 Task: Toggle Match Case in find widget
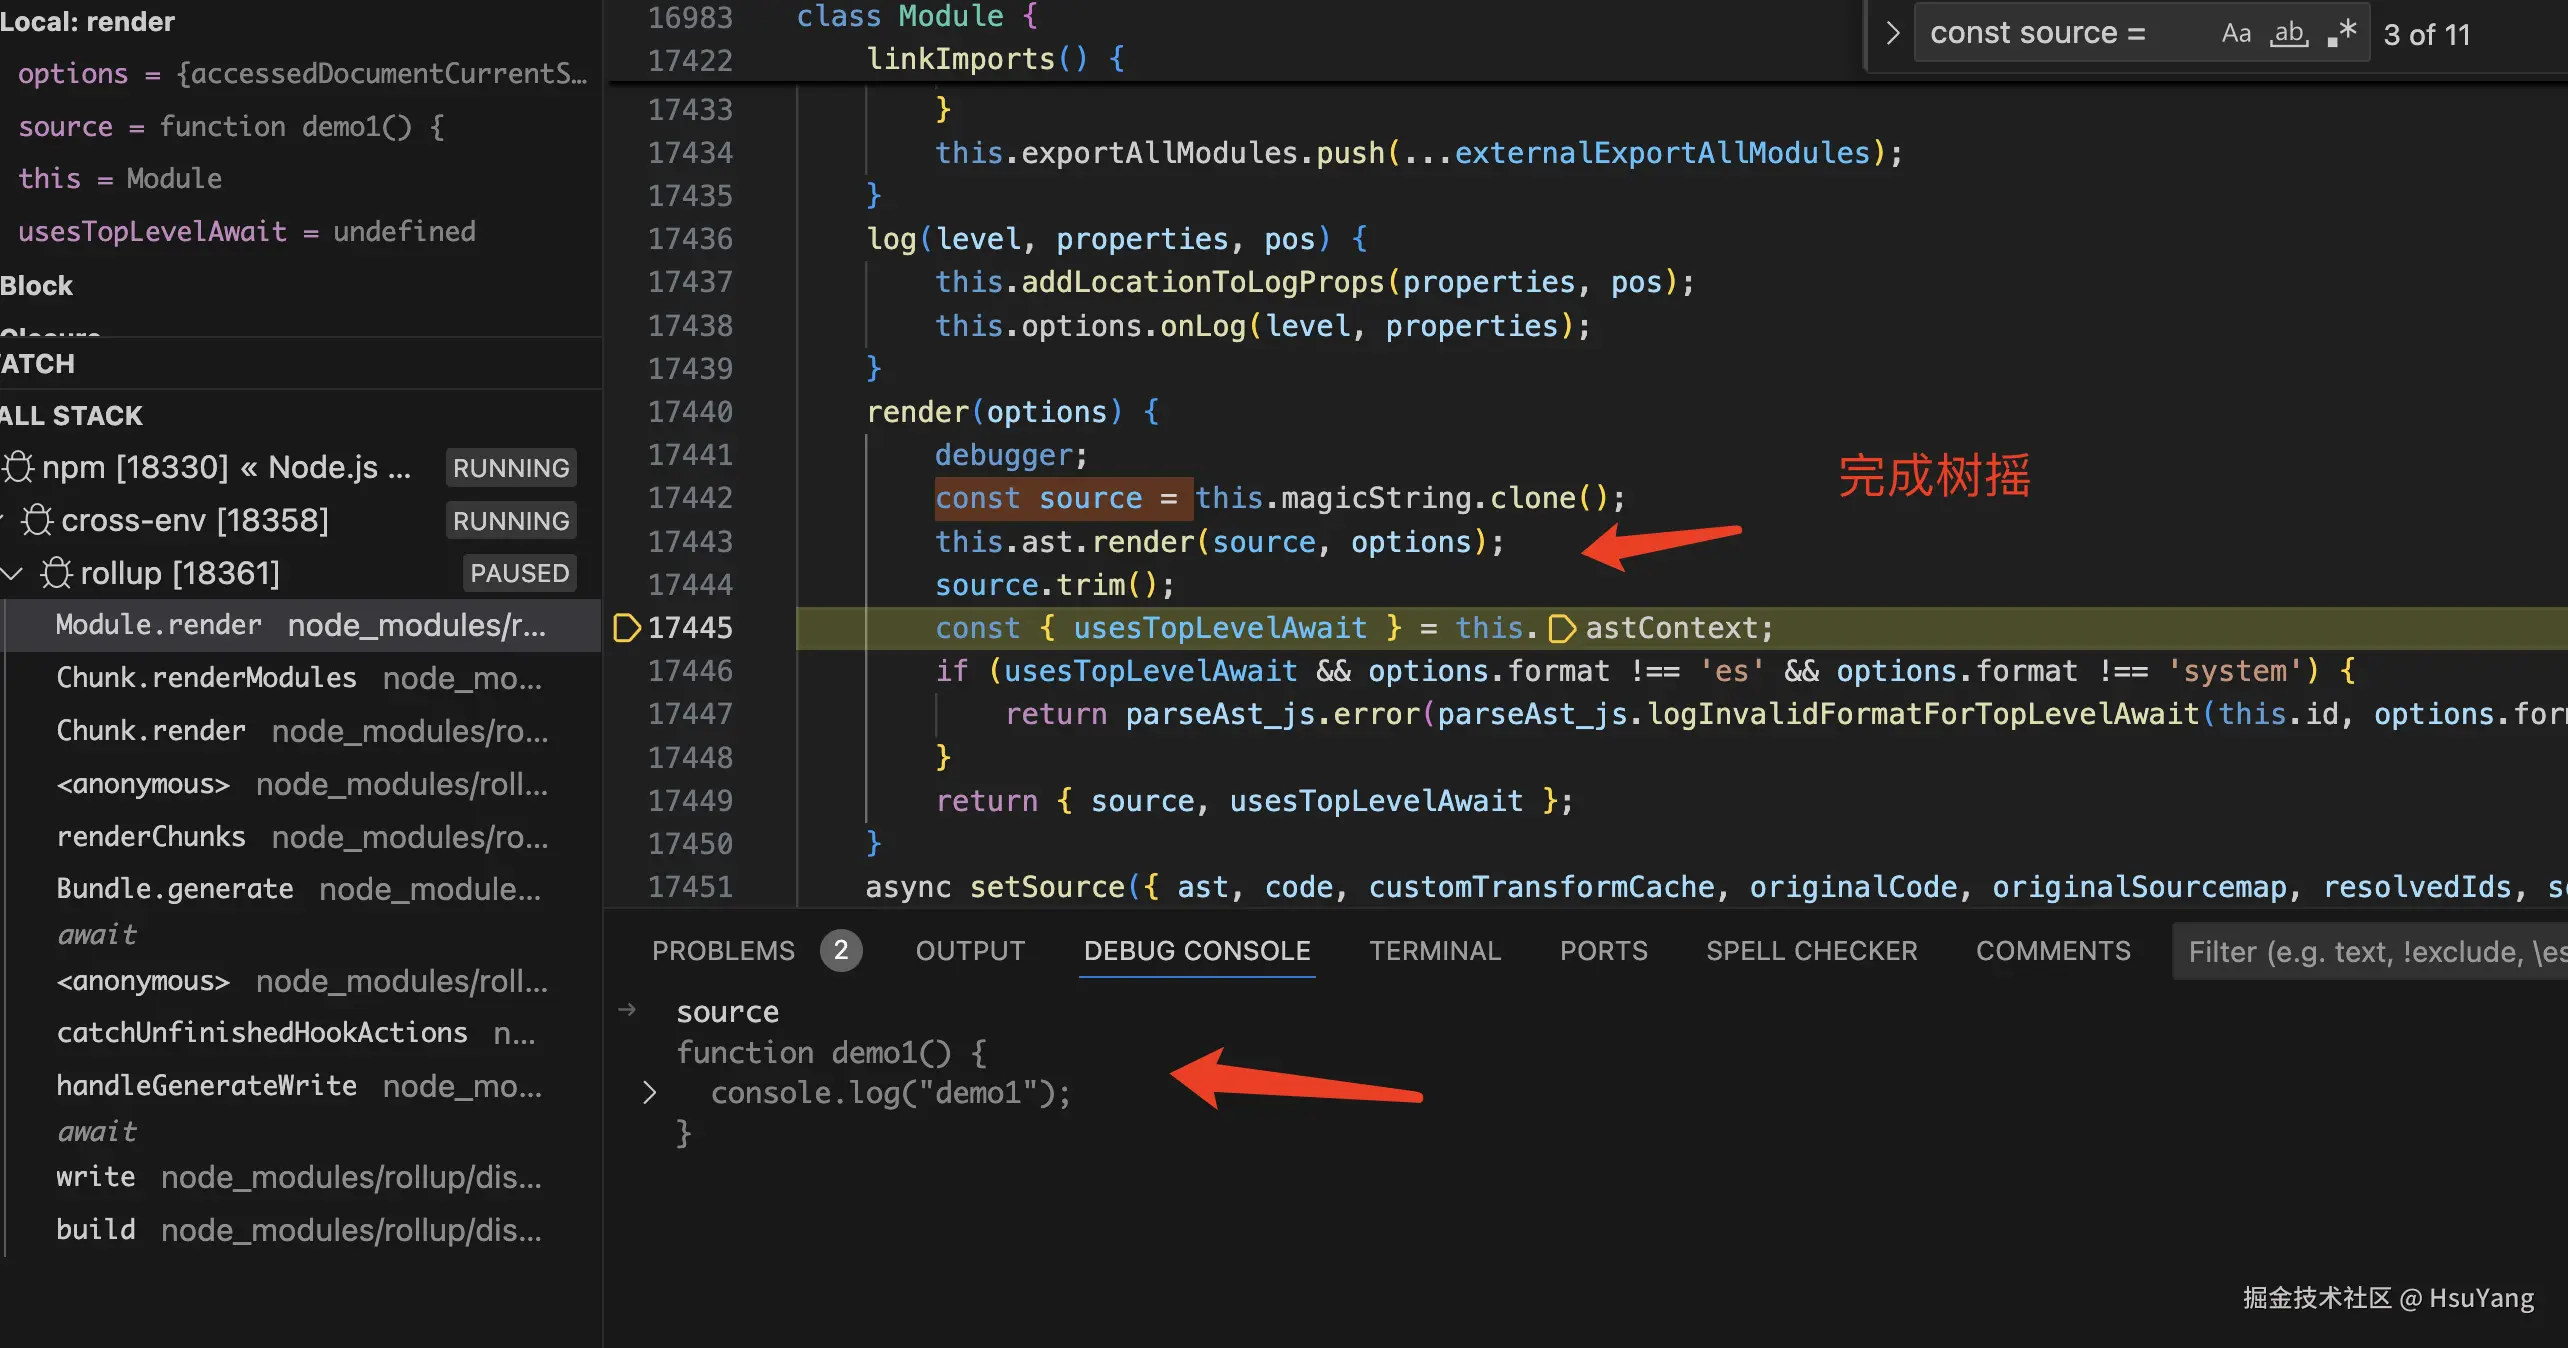pyautogui.click(x=2235, y=34)
